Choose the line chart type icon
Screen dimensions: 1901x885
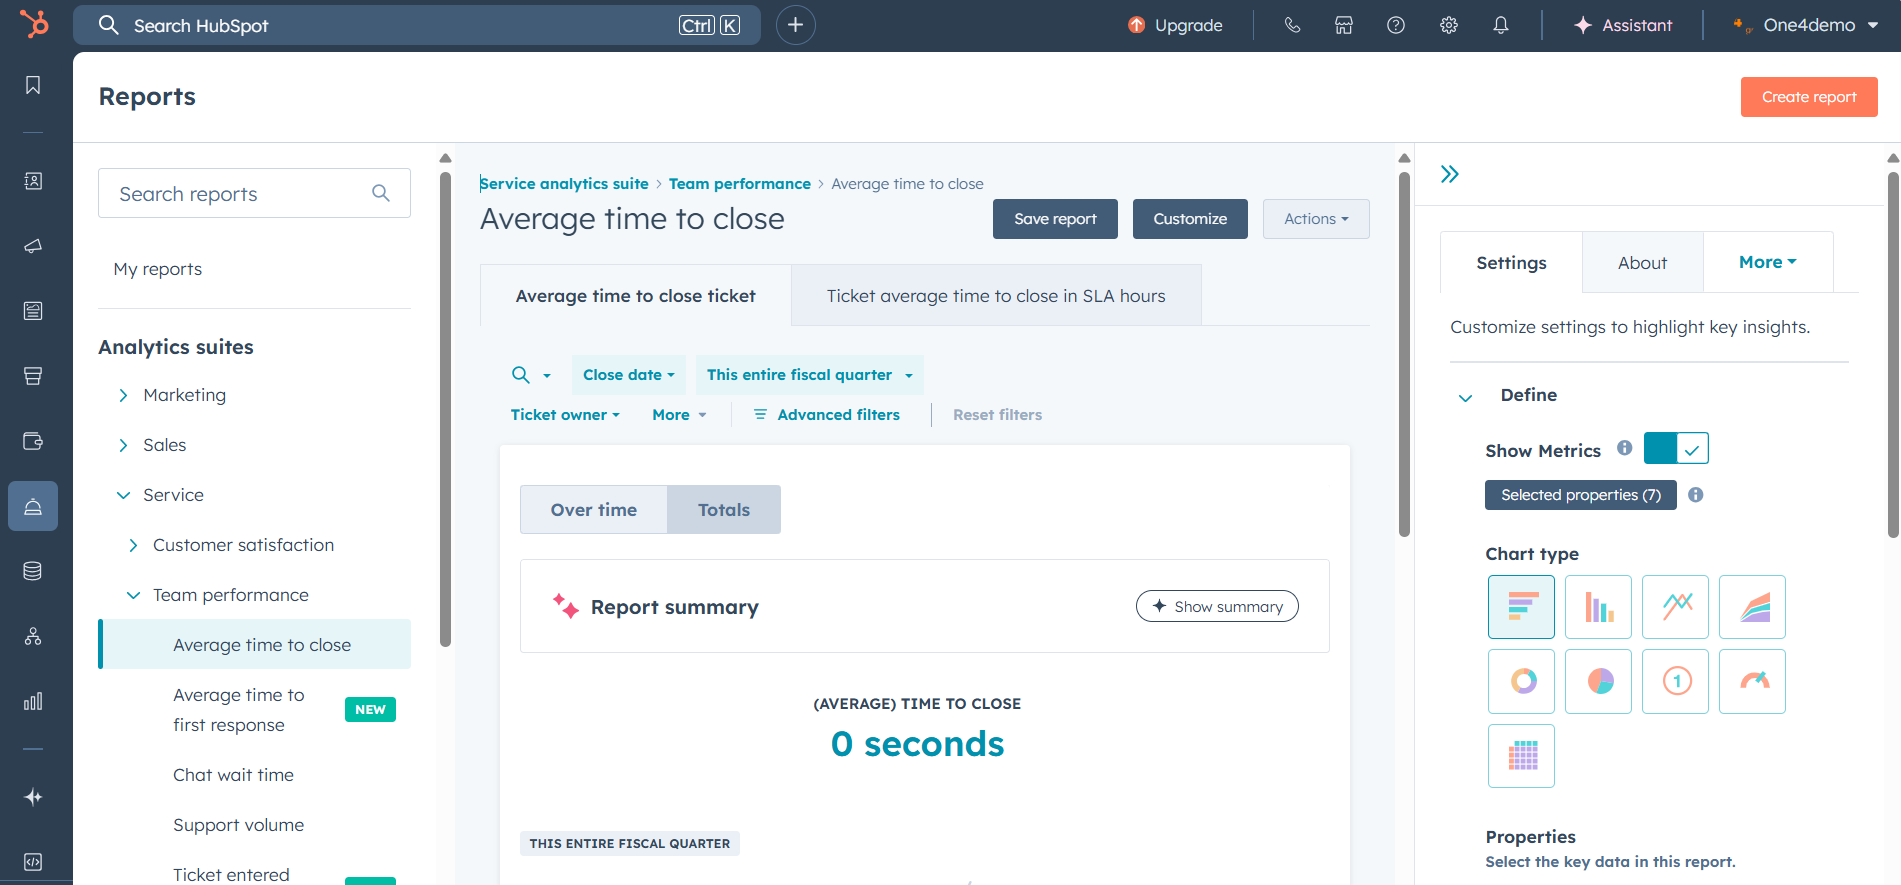[1676, 607]
